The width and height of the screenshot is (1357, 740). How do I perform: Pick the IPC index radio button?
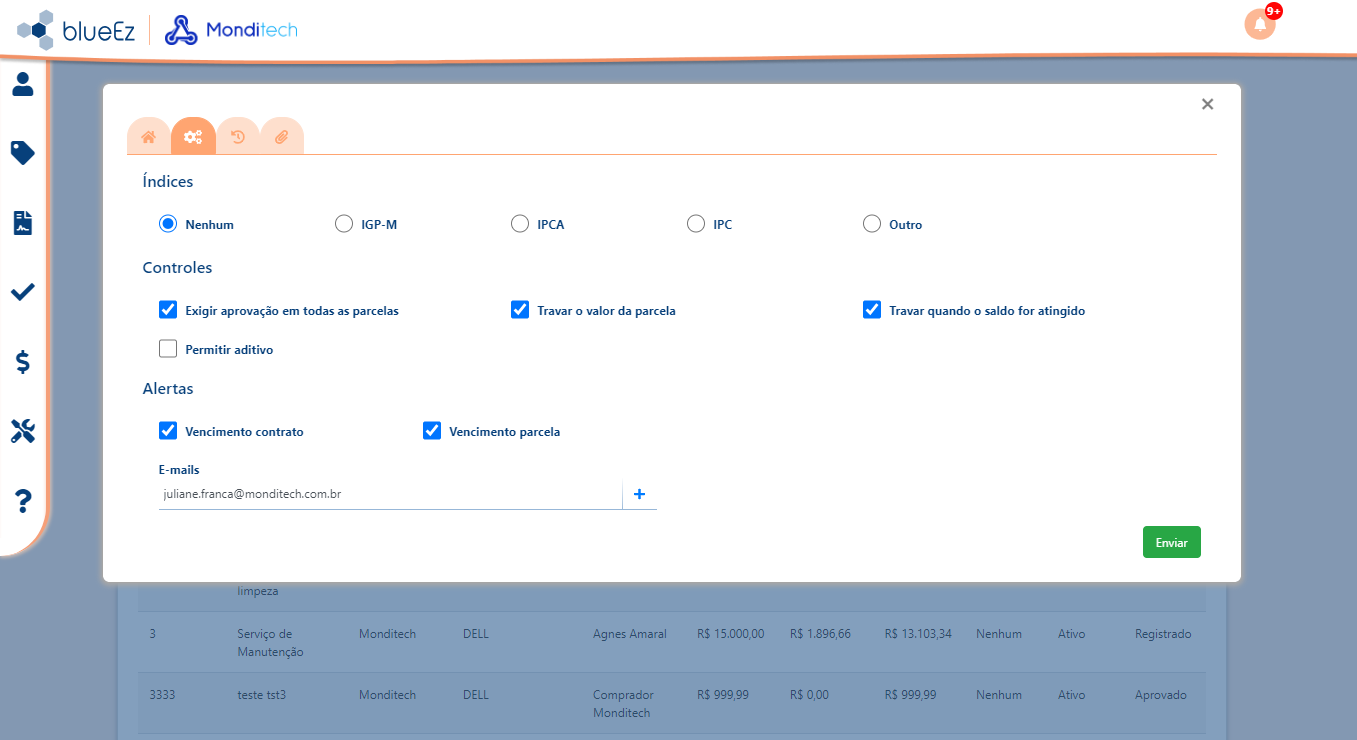696,224
